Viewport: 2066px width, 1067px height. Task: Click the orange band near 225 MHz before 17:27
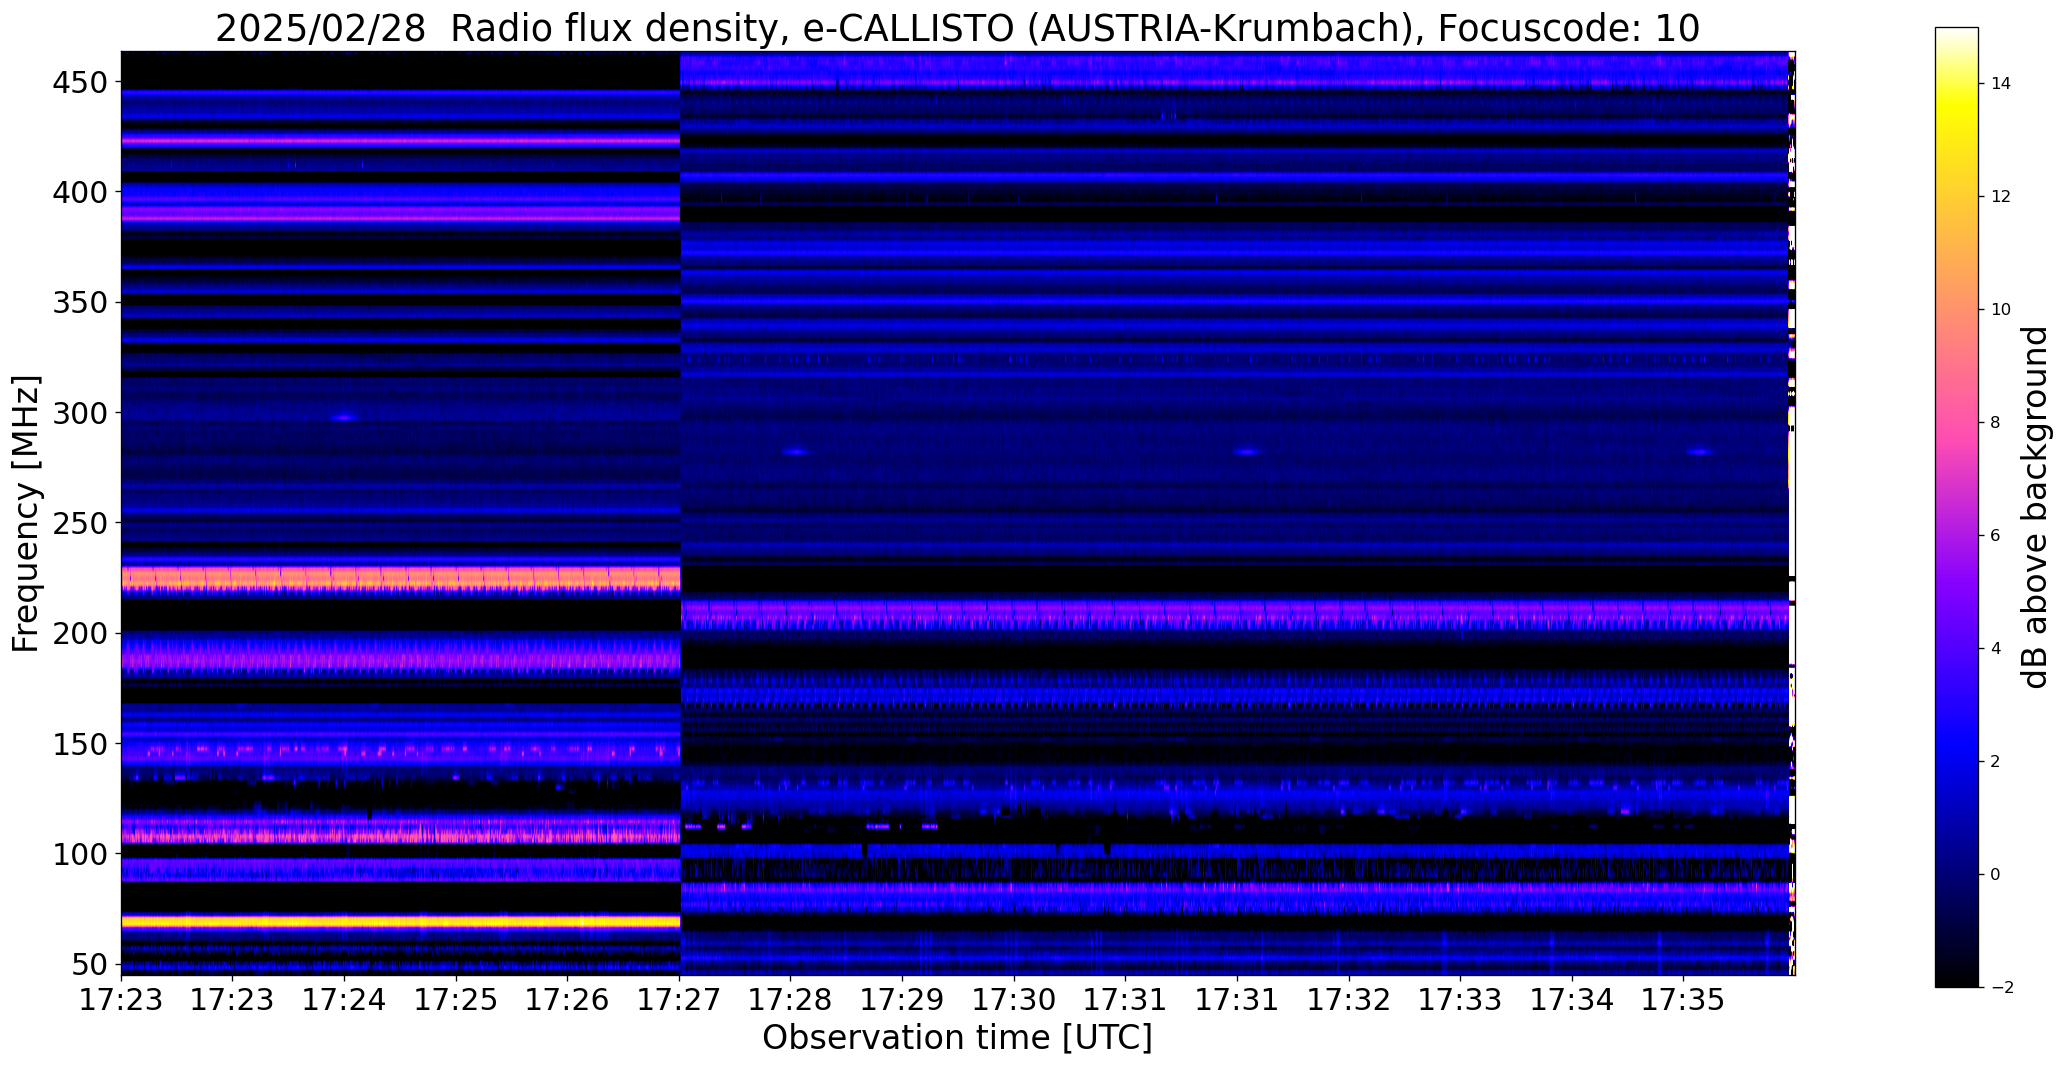point(400,578)
